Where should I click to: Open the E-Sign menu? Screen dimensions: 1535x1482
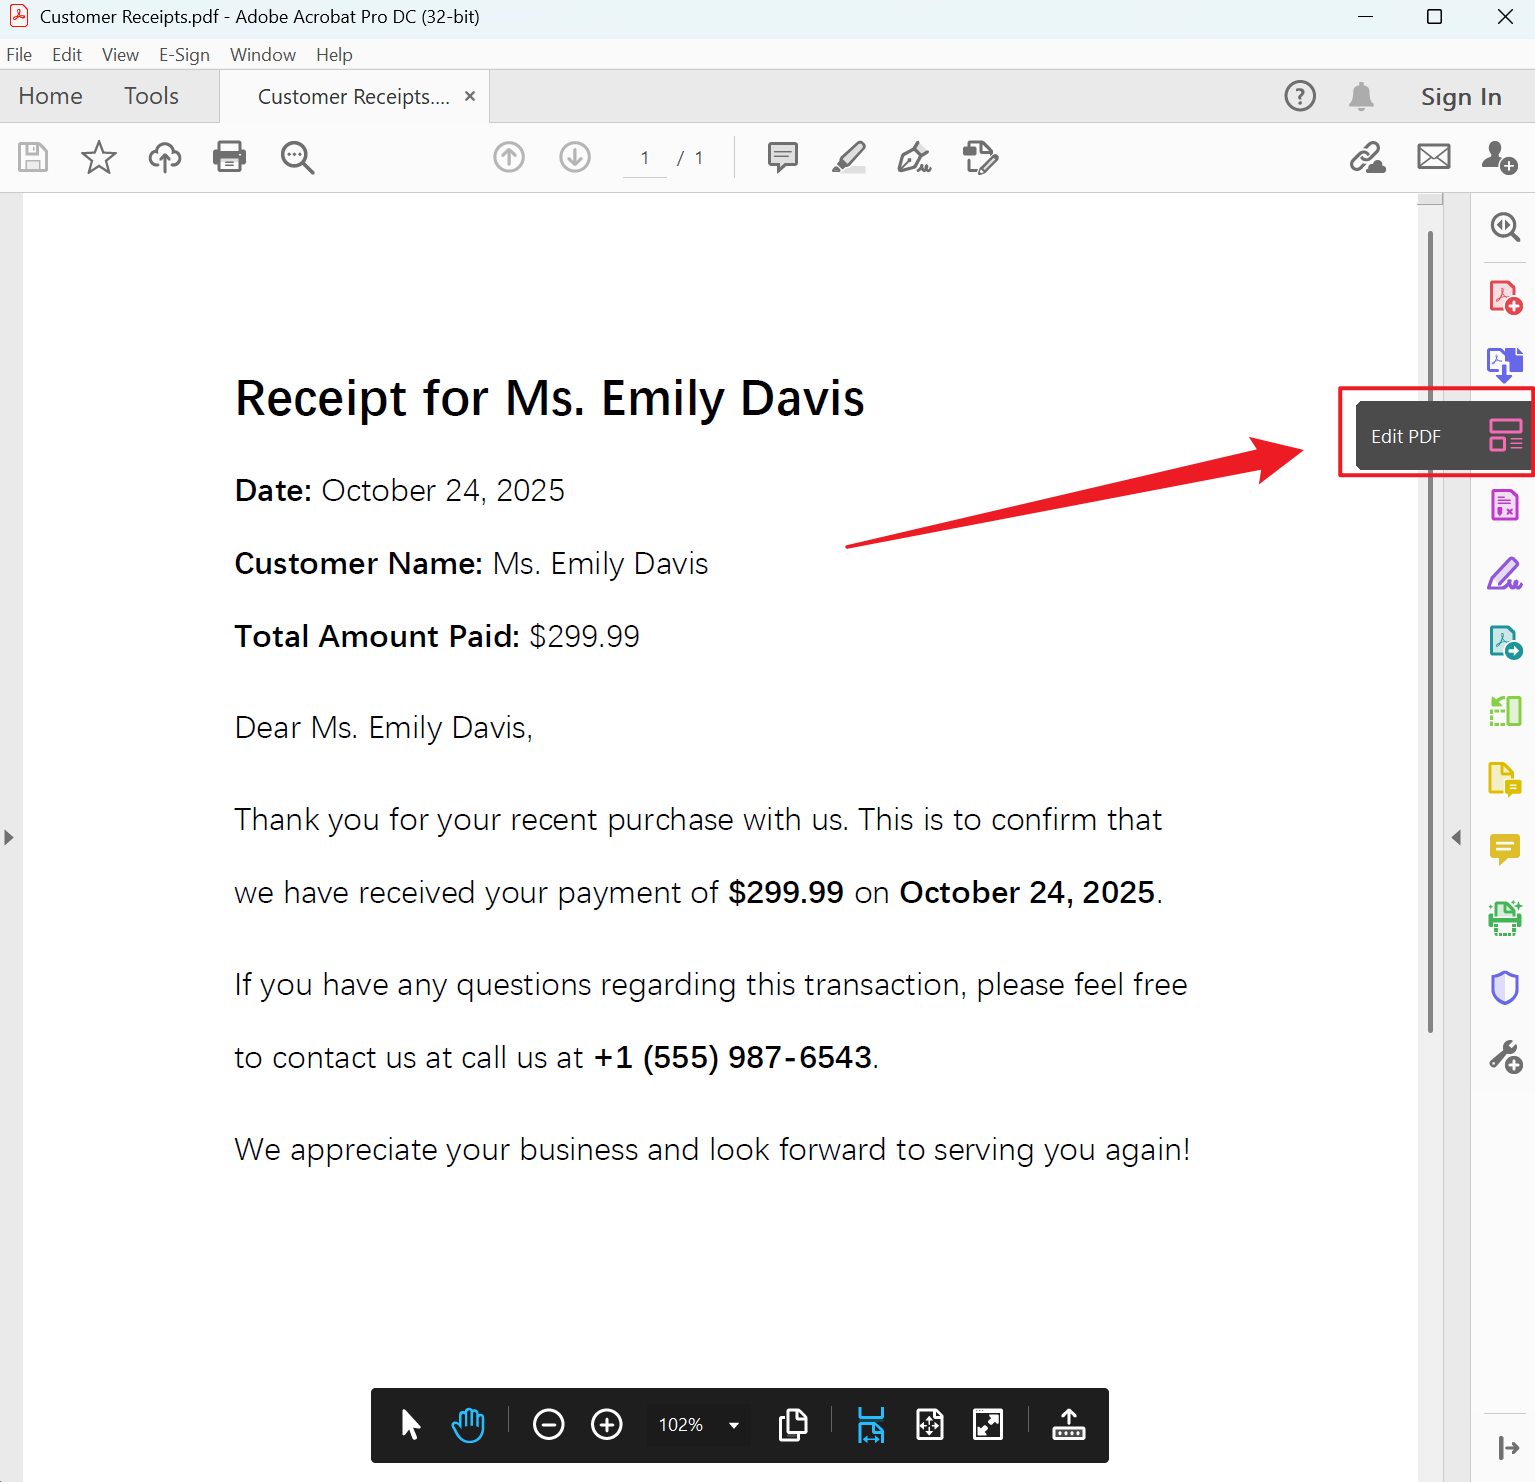[184, 55]
